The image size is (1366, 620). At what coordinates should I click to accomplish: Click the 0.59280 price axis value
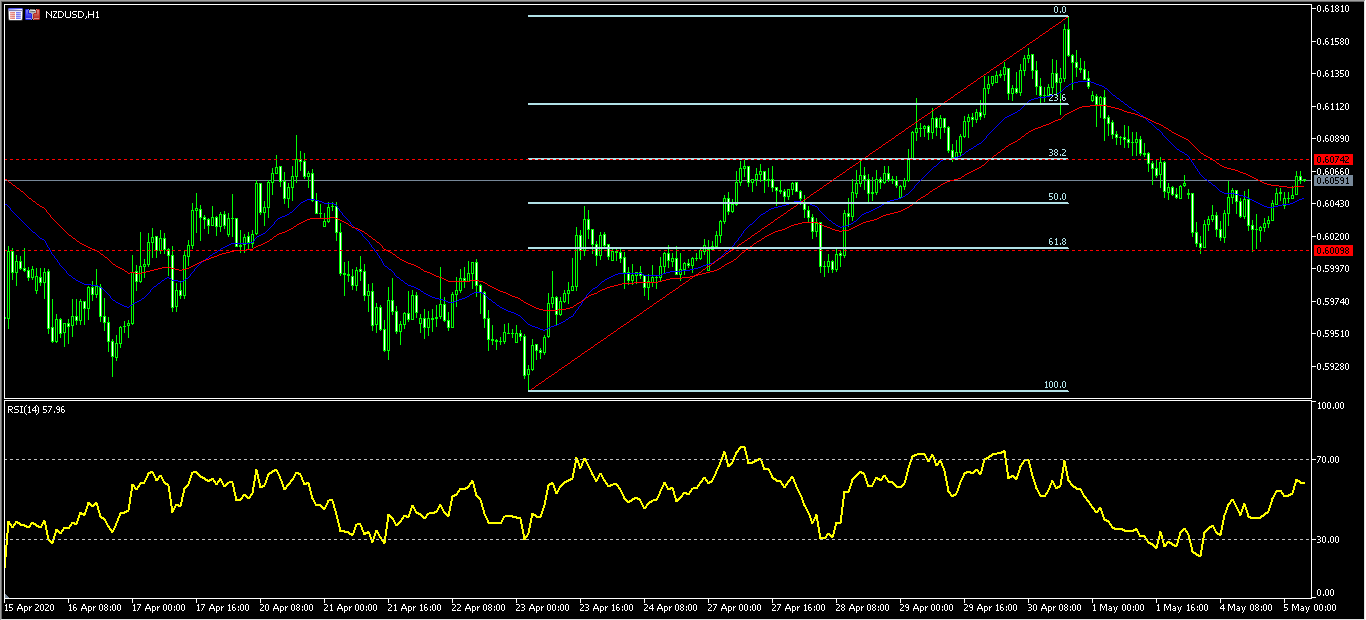click(1334, 366)
